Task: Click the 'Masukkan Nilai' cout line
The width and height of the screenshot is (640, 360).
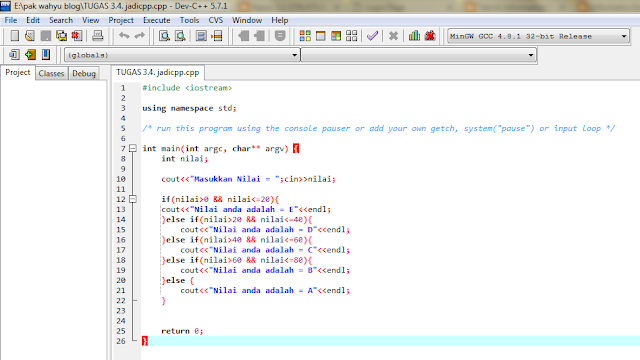Action: tap(248, 179)
